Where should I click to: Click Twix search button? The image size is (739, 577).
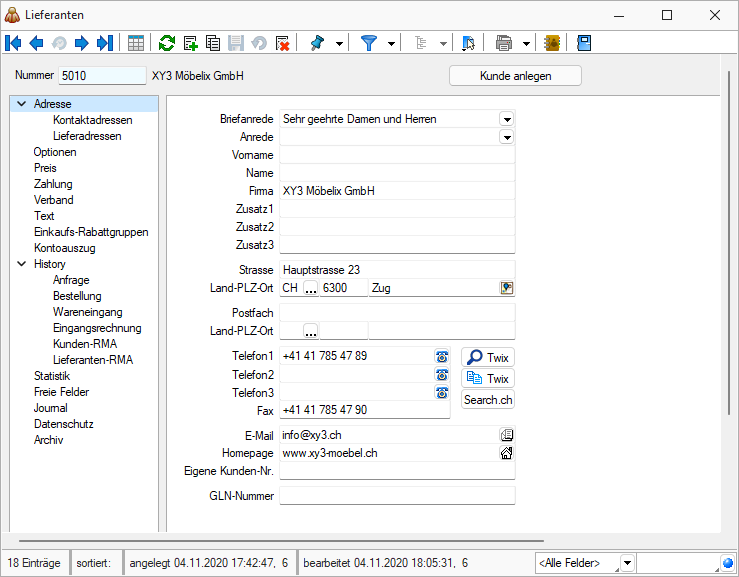(x=487, y=357)
